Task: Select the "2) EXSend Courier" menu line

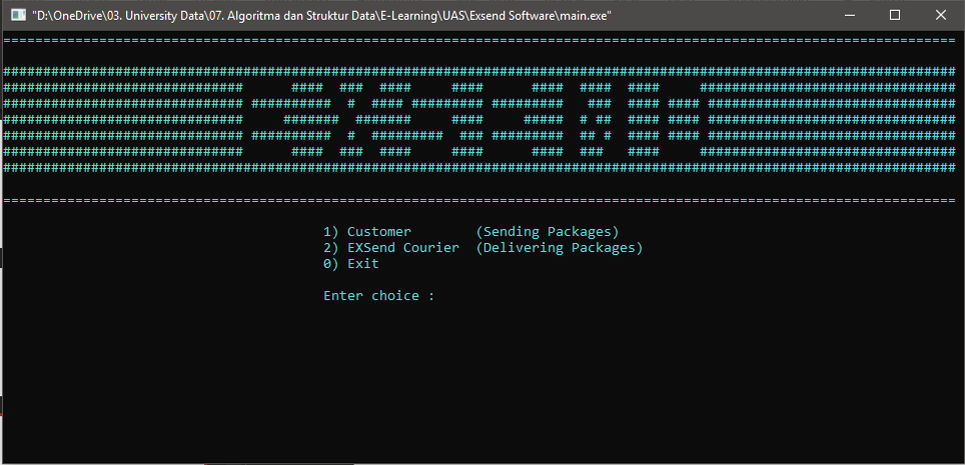Action: pyautogui.click(x=391, y=247)
